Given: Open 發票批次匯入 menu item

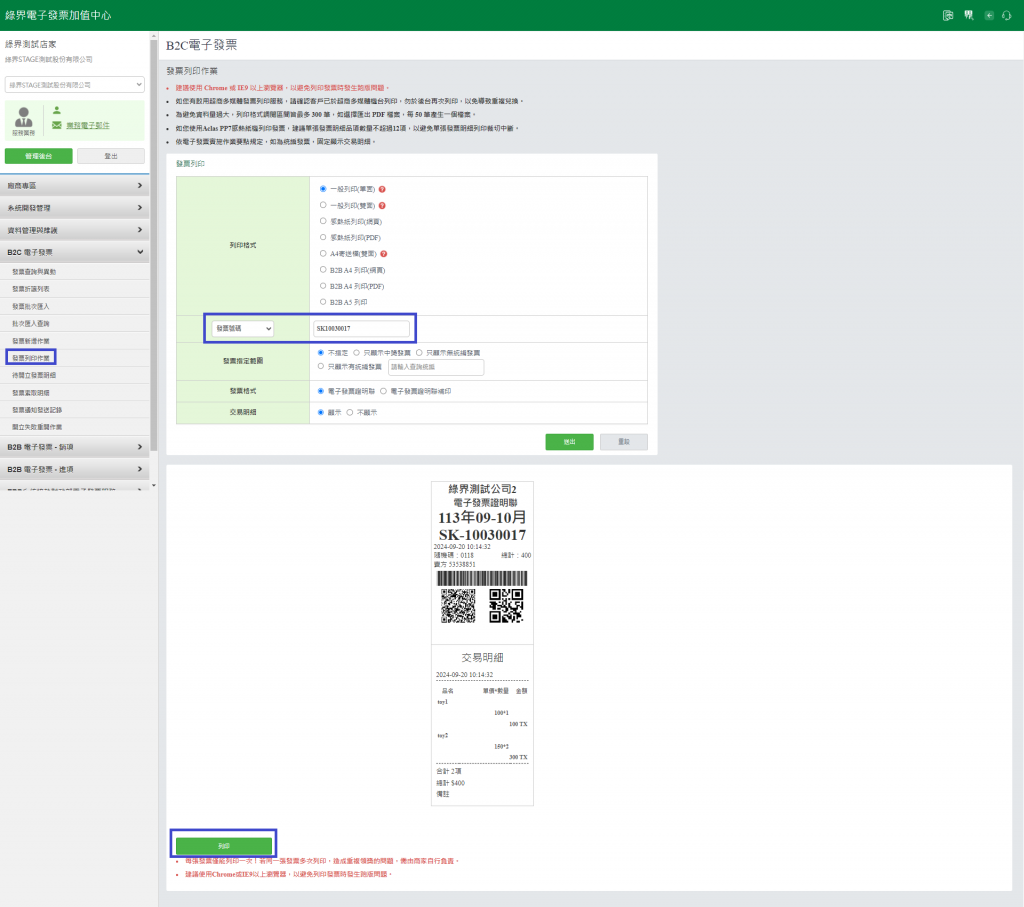Looking at the screenshot, I should (31, 306).
